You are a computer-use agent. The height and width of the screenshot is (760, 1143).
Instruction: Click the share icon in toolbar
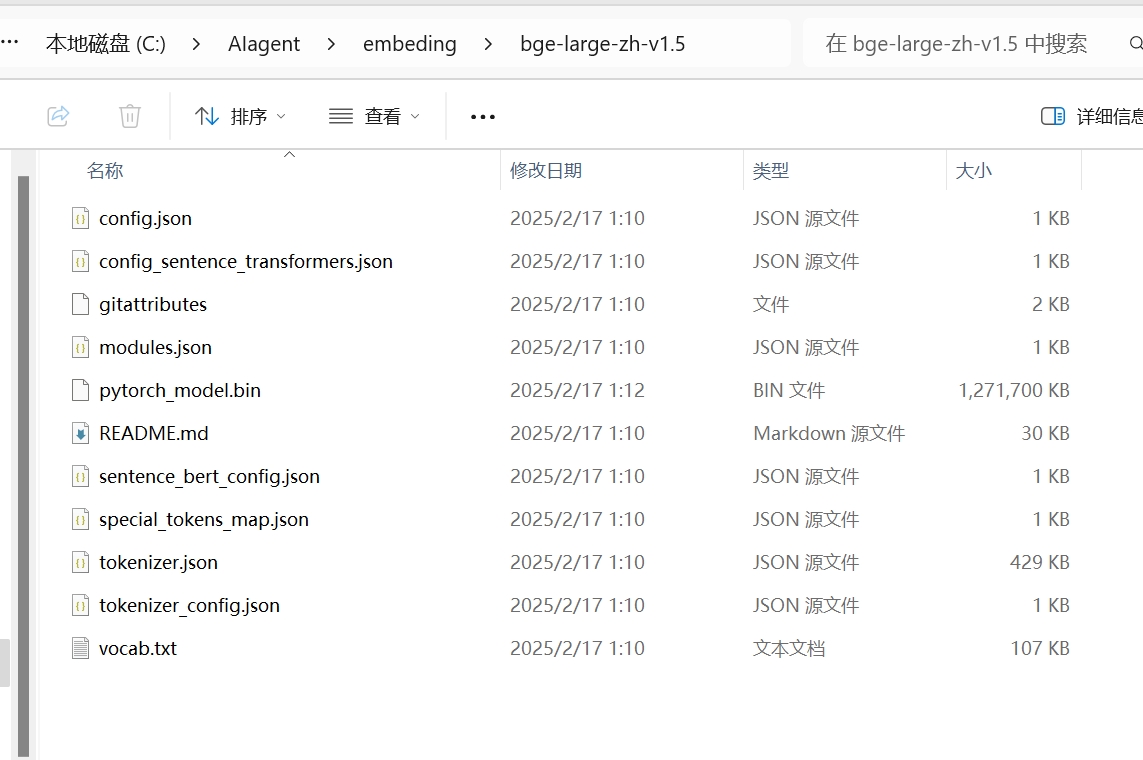(x=58, y=116)
